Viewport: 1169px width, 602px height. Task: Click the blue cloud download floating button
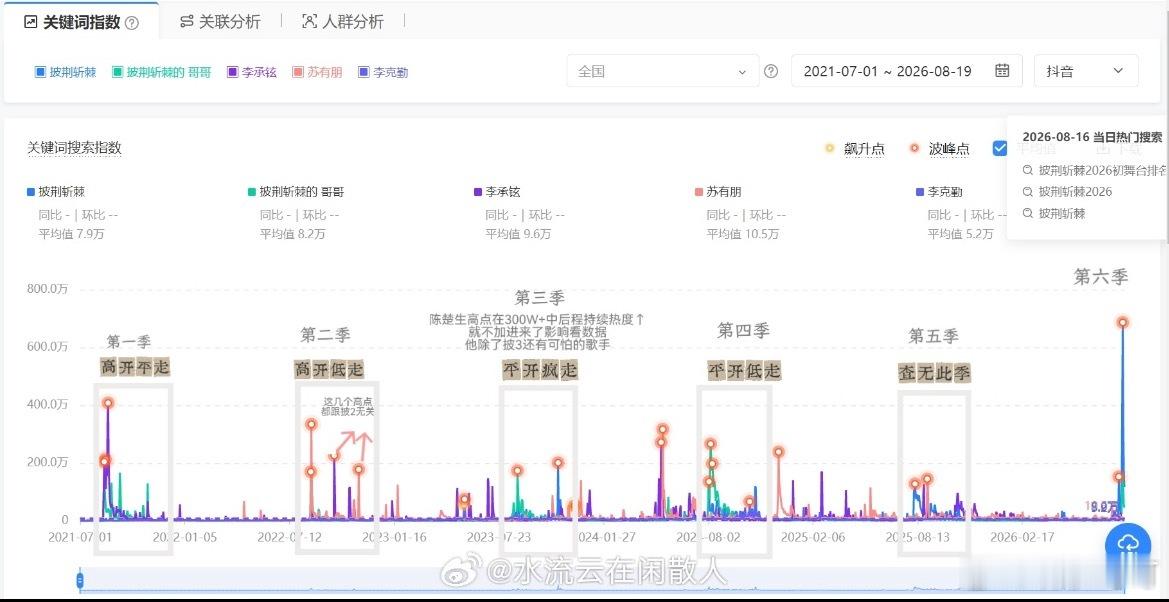(x=1128, y=545)
